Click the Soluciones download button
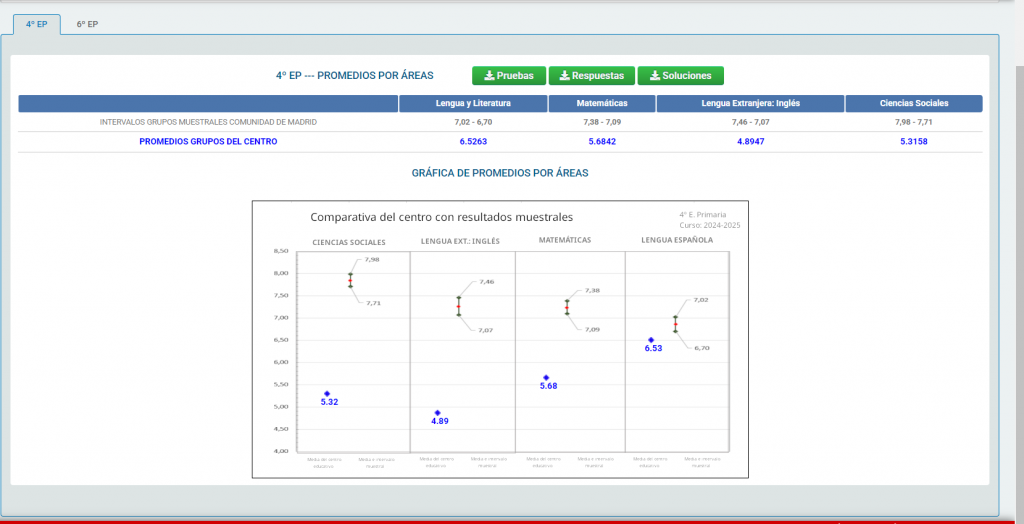Image resolution: width=1024 pixels, height=524 pixels. 680,76
